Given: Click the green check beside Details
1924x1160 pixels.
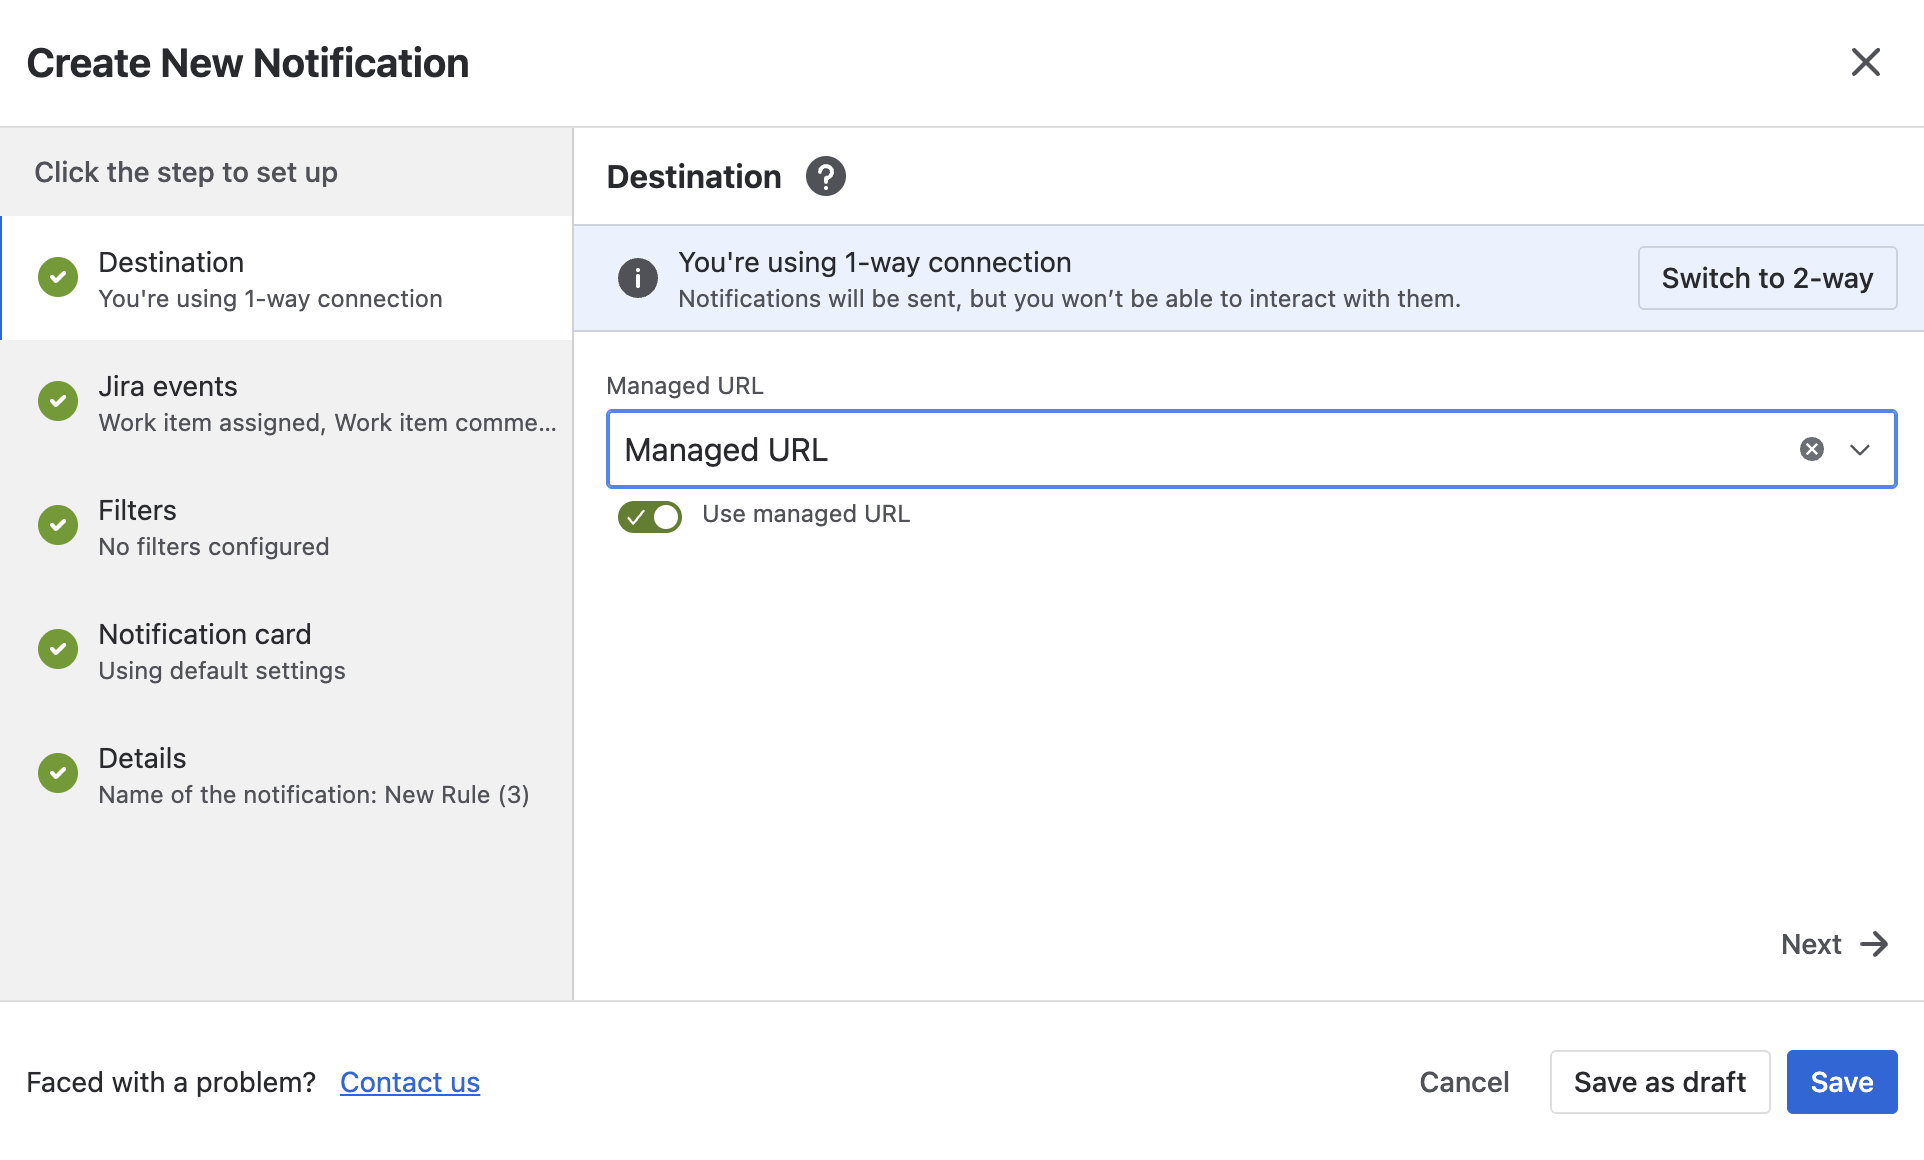Looking at the screenshot, I should 58,773.
